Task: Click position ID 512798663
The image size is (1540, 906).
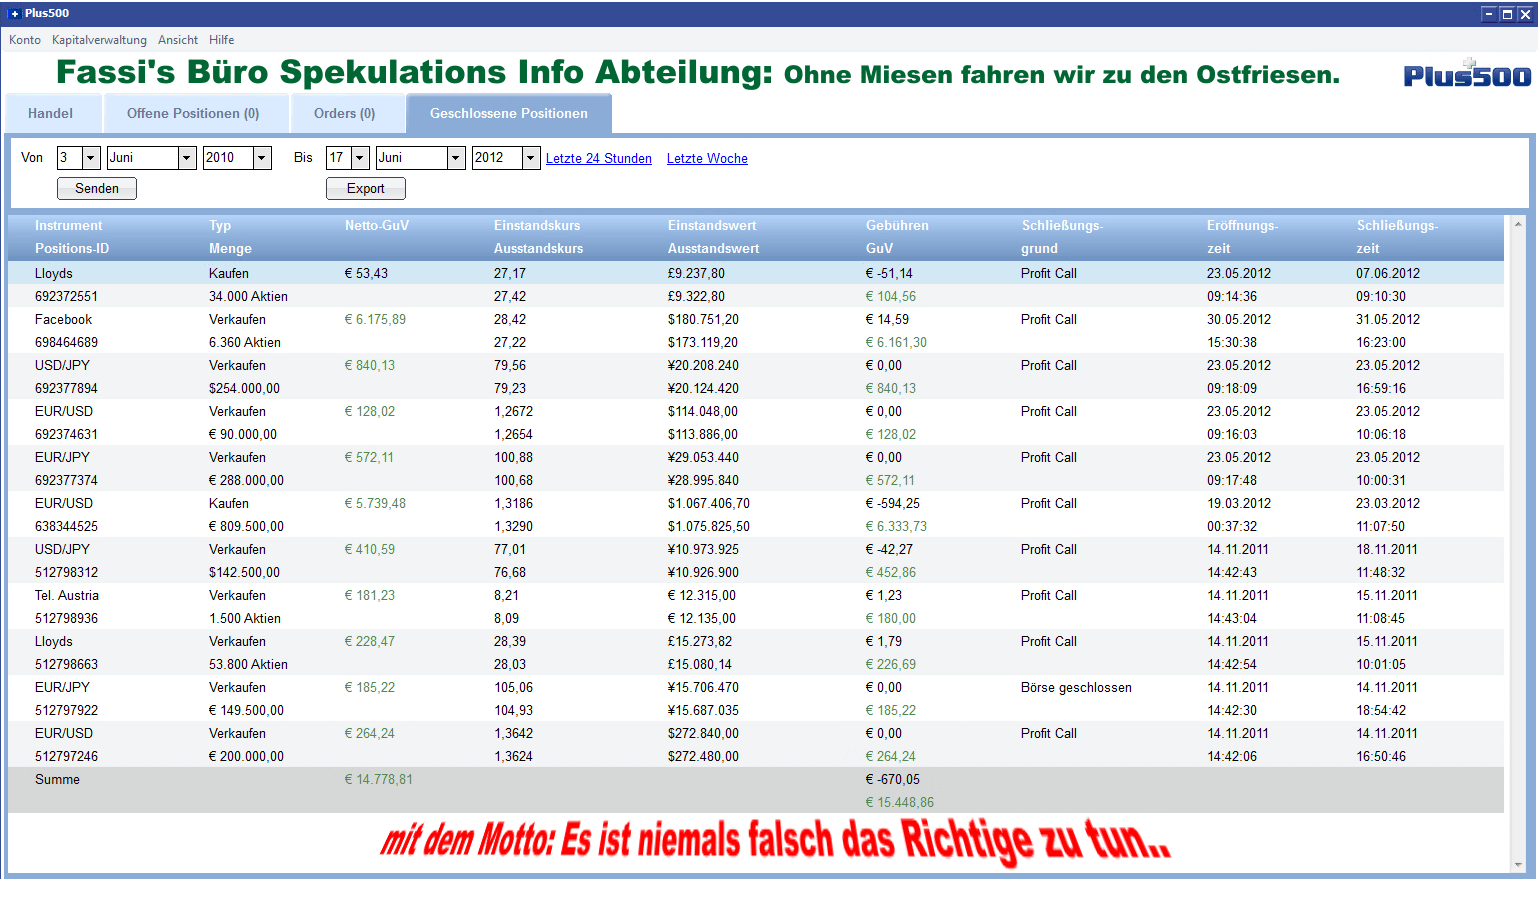Action: click(66, 664)
